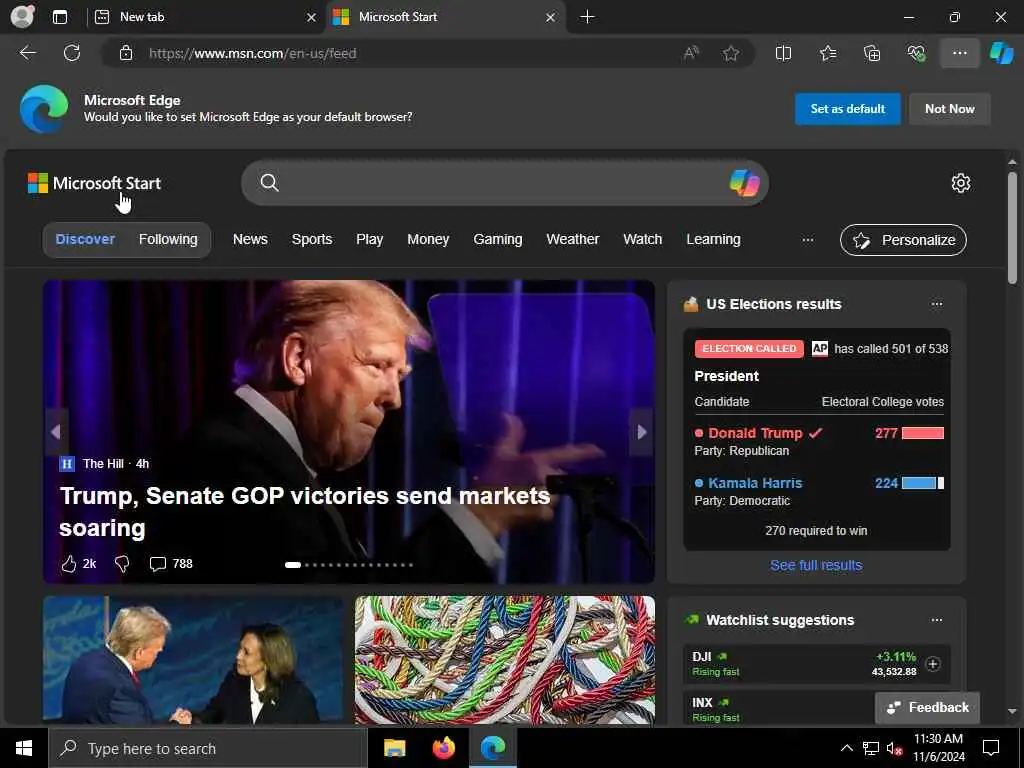Open the INX Rising fast stock row
Image resolution: width=1024 pixels, height=768 pixels.
coord(780,708)
